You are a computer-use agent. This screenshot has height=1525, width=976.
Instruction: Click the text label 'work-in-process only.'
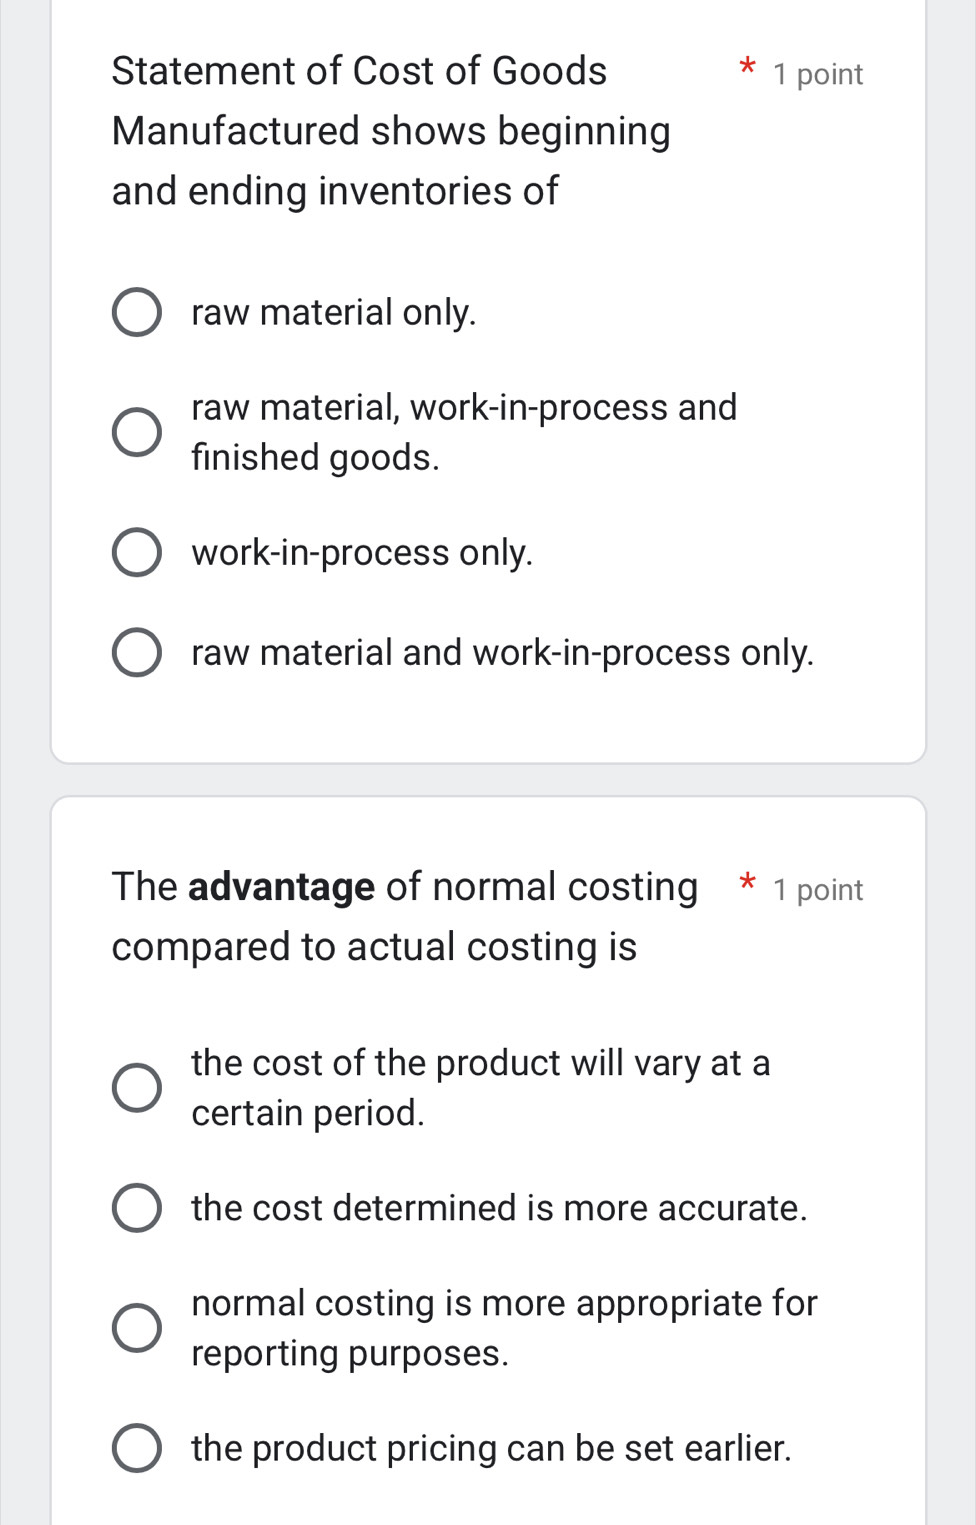[x=362, y=553]
